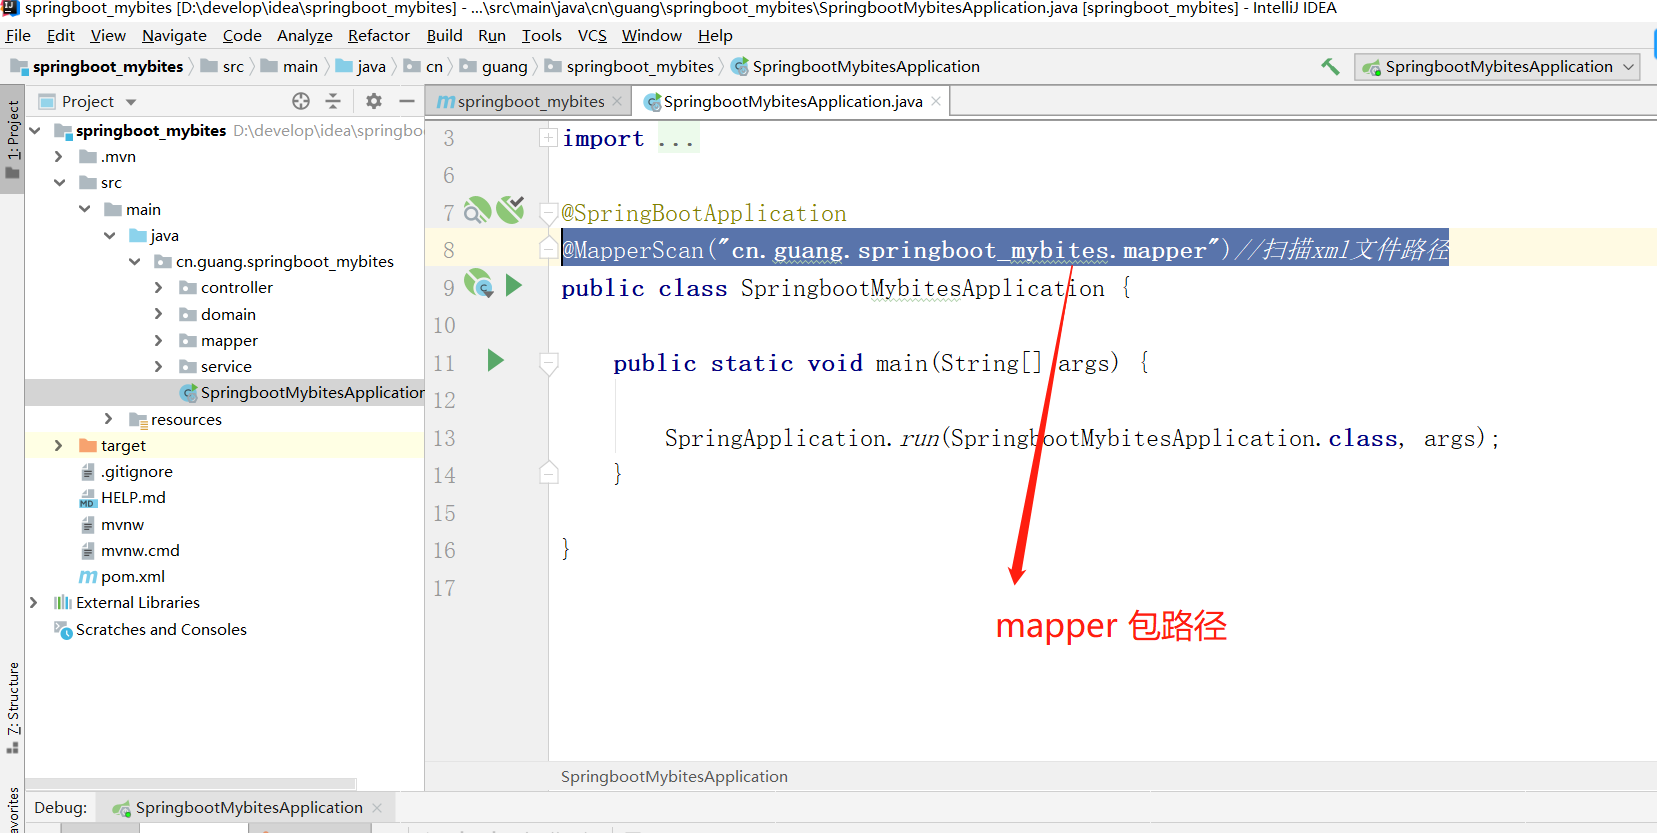Click the run gutter arrow on line 9
This screenshot has width=1657, height=833.
pyautogui.click(x=514, y=286)
